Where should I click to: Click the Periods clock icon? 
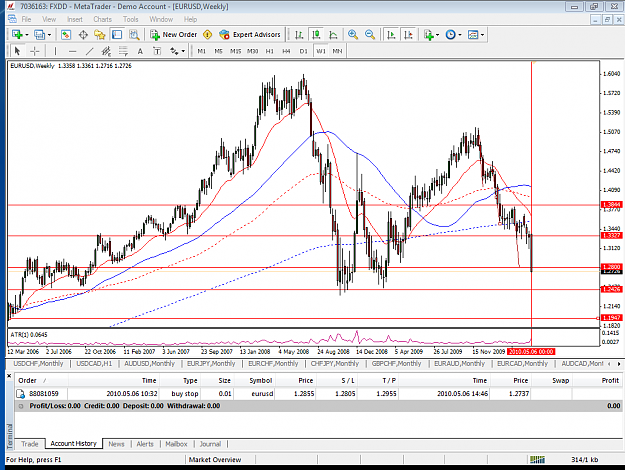450,35
